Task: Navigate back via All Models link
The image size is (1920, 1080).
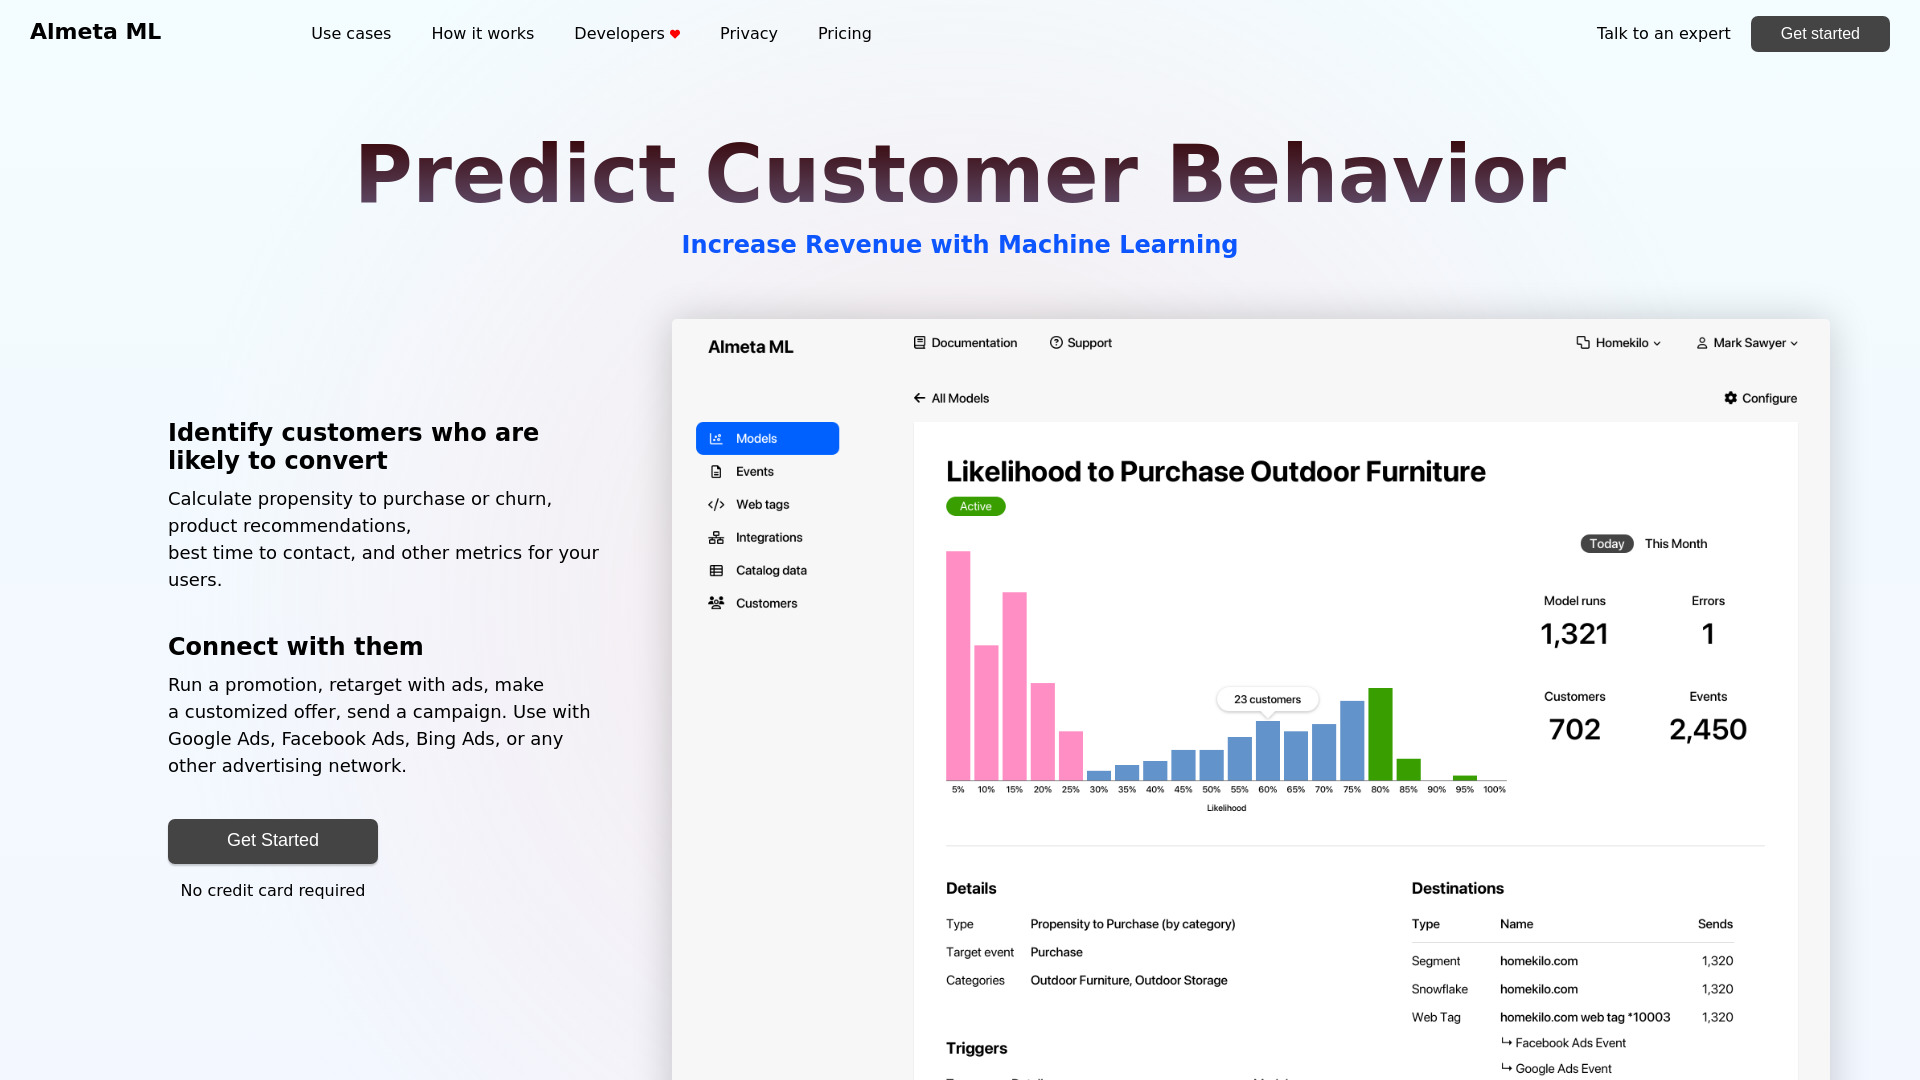Action: pos(951,398)
